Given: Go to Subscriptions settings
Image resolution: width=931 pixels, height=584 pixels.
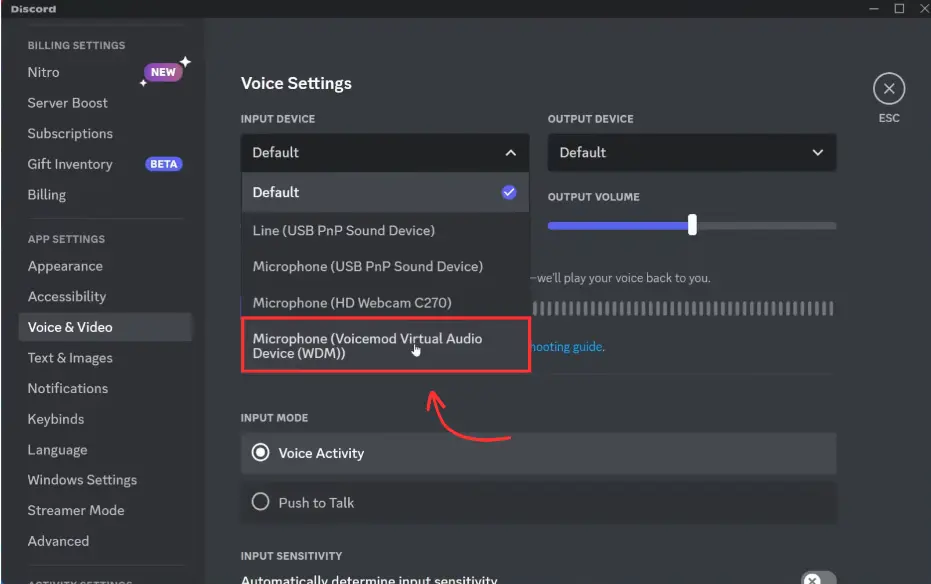Looking at the screenshot, I should pyautogui.click(x=70, y=134).
